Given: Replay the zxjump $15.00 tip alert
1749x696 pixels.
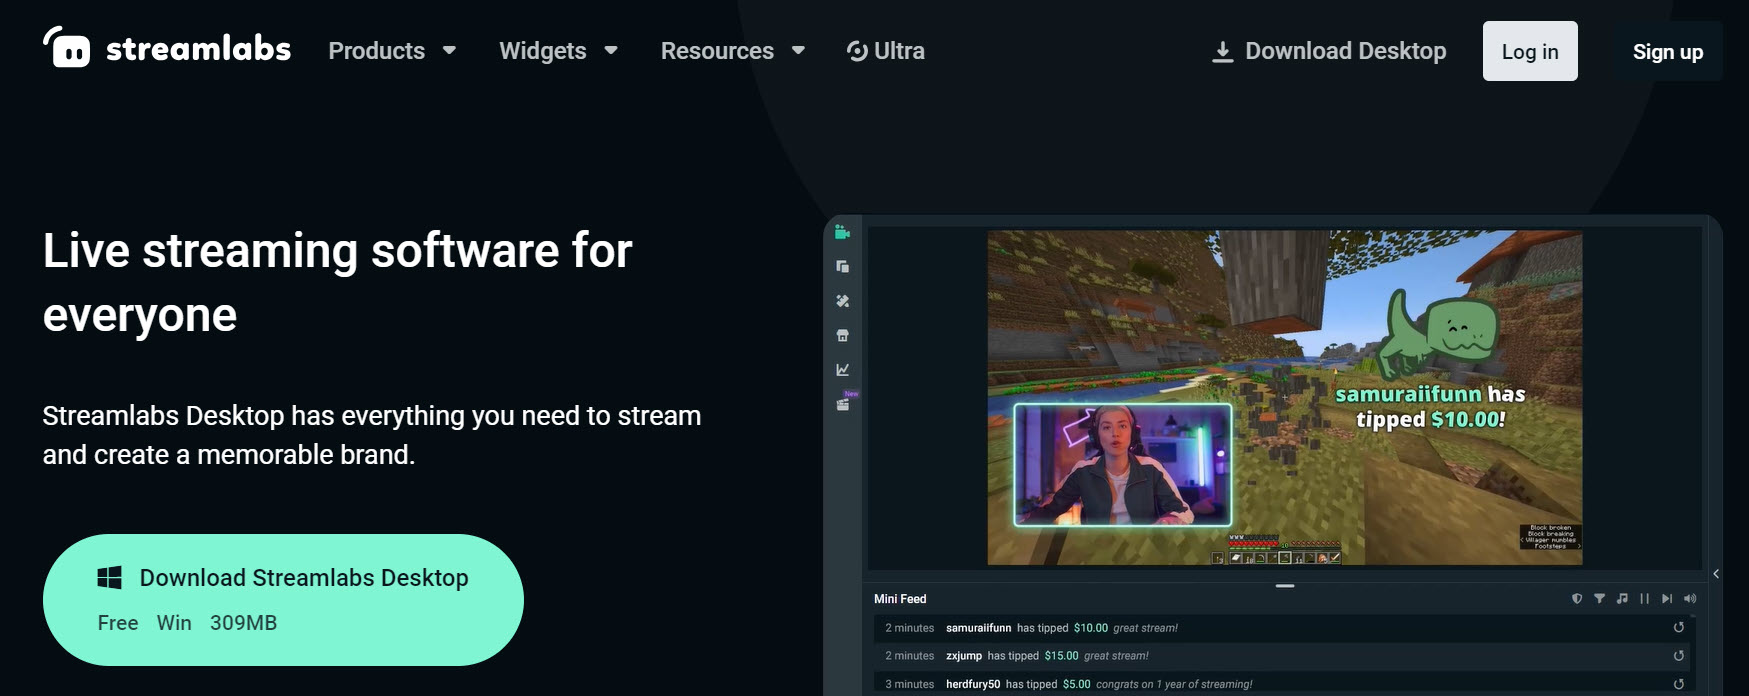Looking at the screenshot, I should pos(1679,656).
